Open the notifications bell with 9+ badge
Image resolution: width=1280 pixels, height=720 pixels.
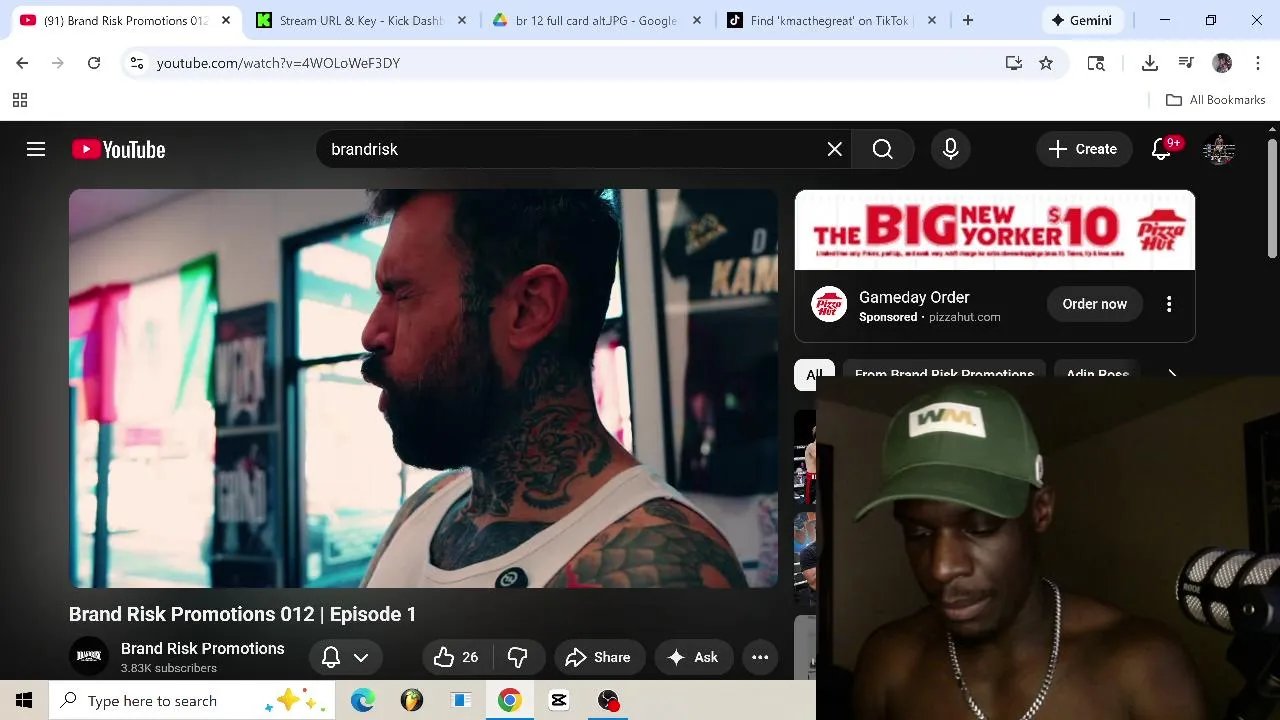1162,149
